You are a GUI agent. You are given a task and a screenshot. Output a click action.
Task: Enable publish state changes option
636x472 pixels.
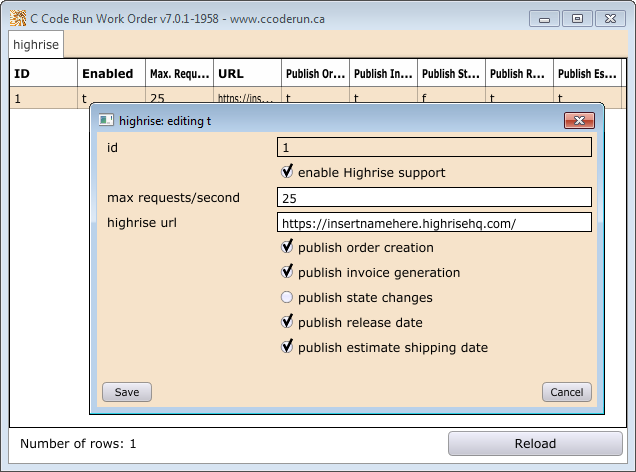pyautogui.click(x=288, y=297)
